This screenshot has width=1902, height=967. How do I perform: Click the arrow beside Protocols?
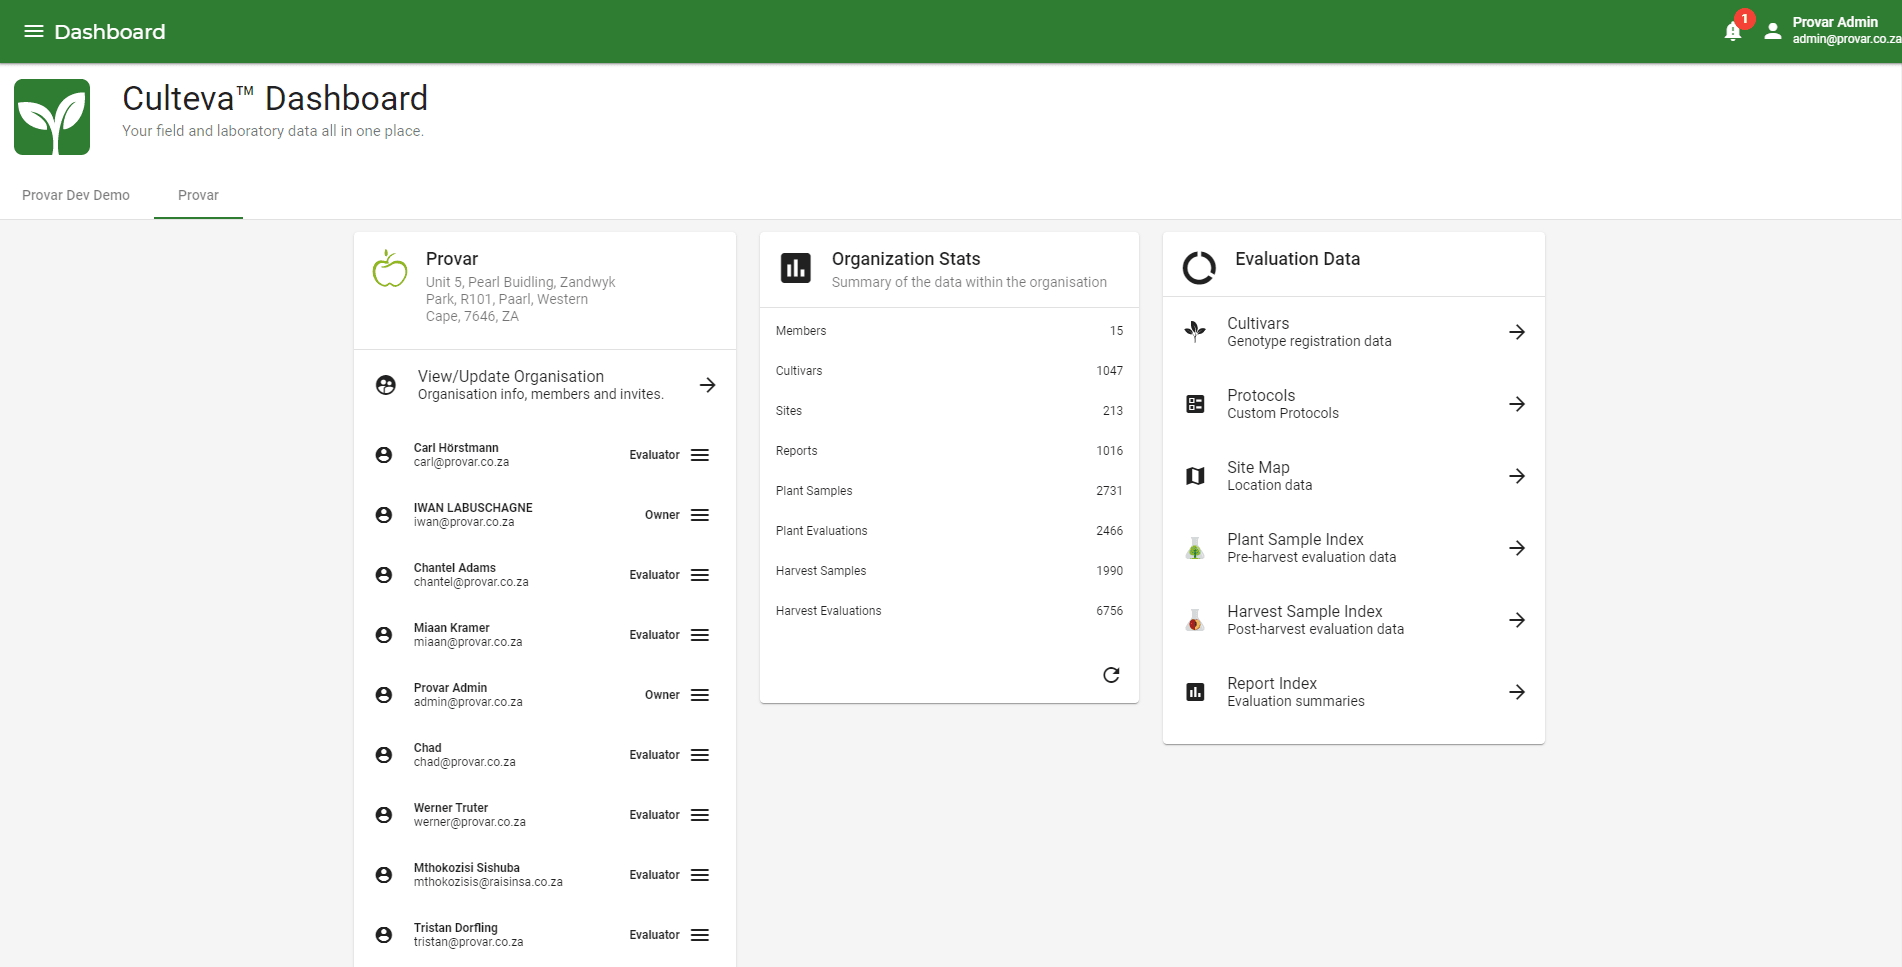1517,404
